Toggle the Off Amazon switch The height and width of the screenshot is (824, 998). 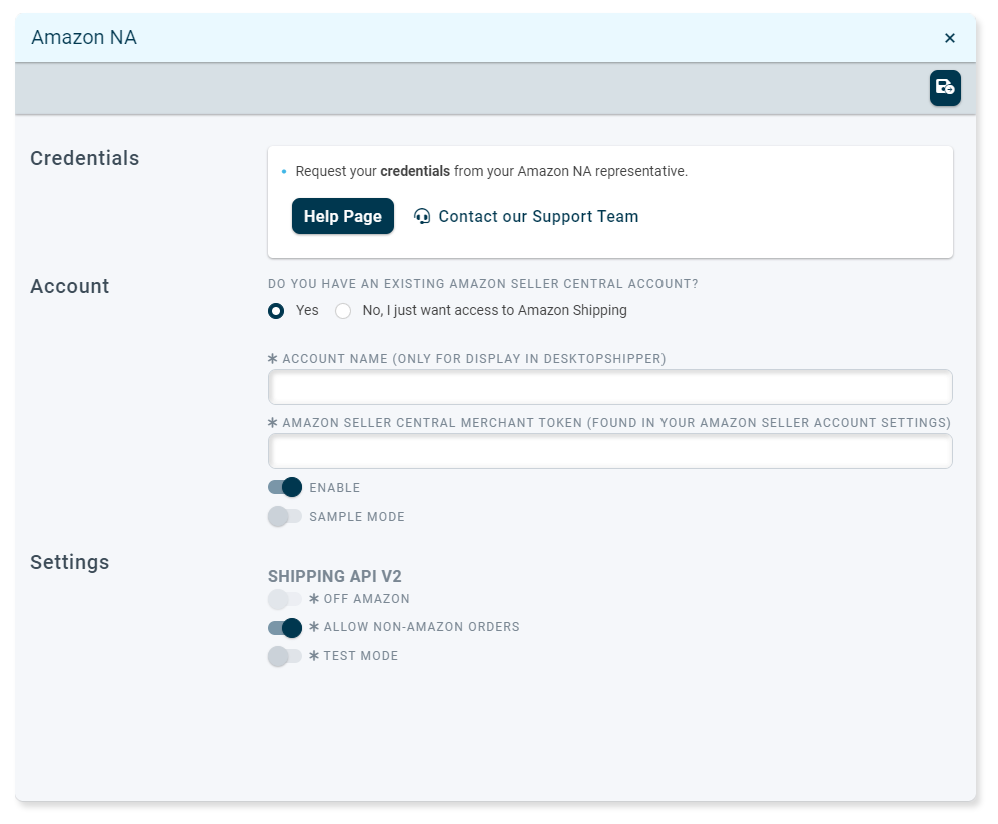(x=285, y=599)
